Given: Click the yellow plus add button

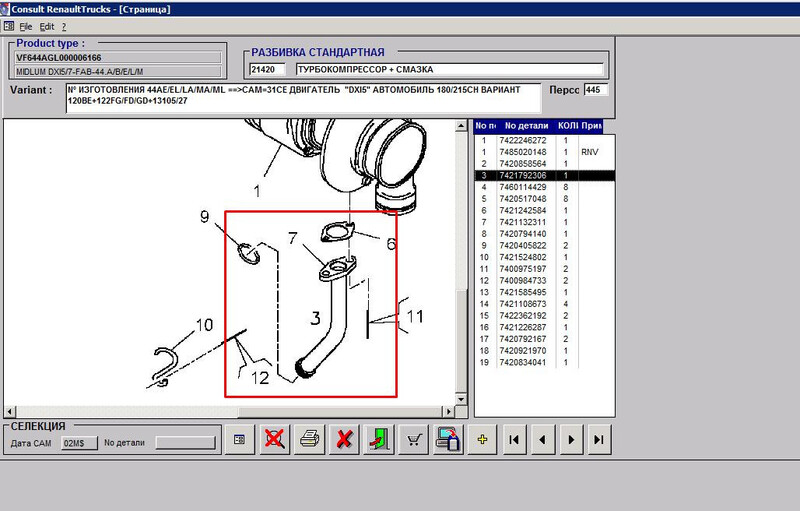Looking at the screenshot, I should pos(482,439).
